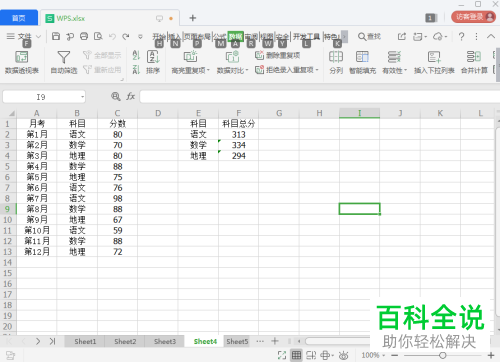Viewport: 500px width, 362px height.
Task: Open the quick access toolbar customize arrow
Action: pyautogui.click(x=140, y=36)
